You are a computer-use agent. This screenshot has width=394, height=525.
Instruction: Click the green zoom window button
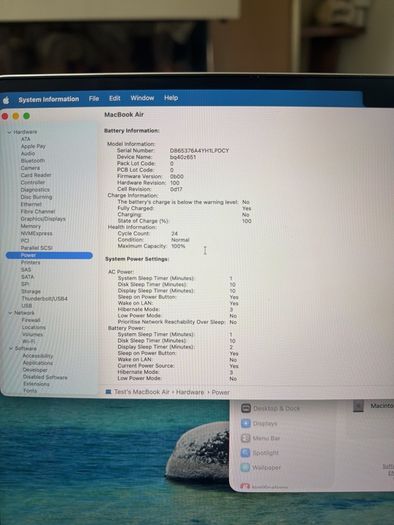(26, 116)
